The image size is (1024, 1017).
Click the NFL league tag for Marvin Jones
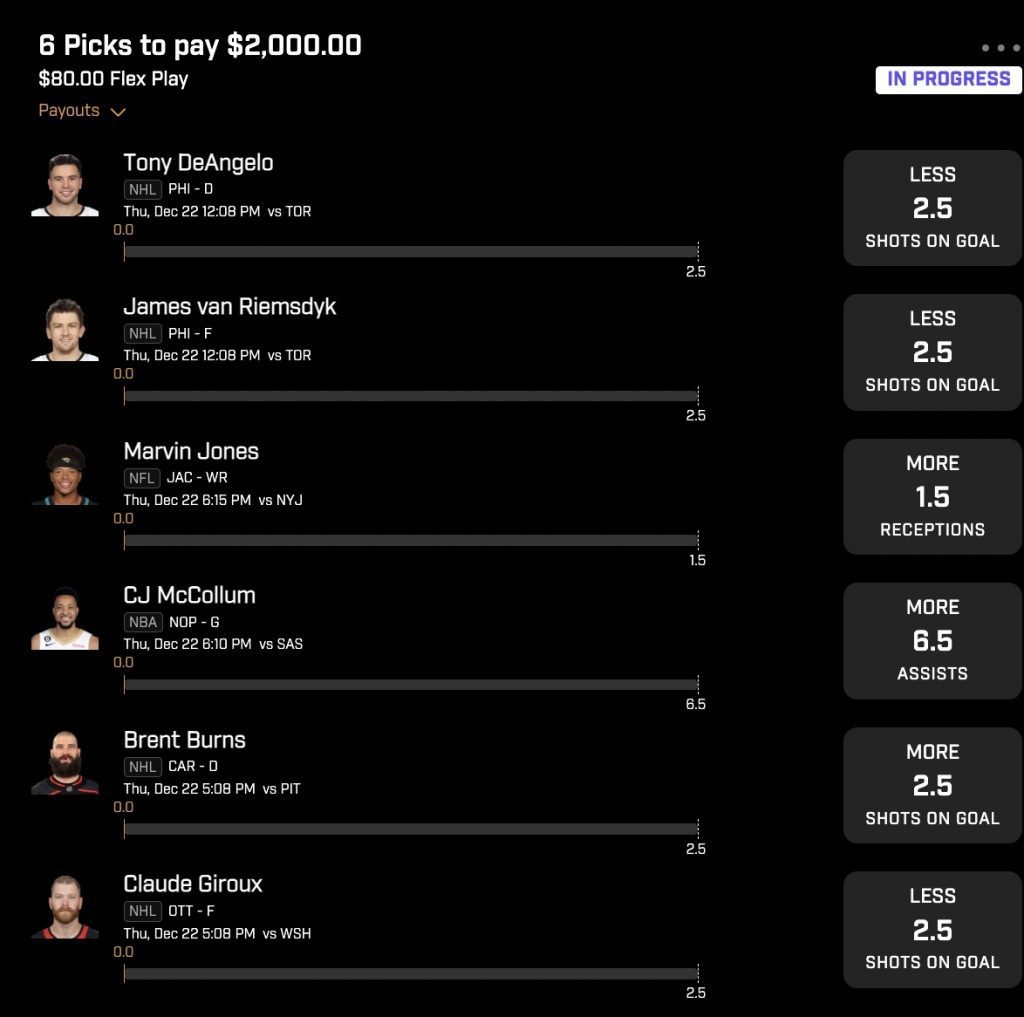click(x=142, y=478)
